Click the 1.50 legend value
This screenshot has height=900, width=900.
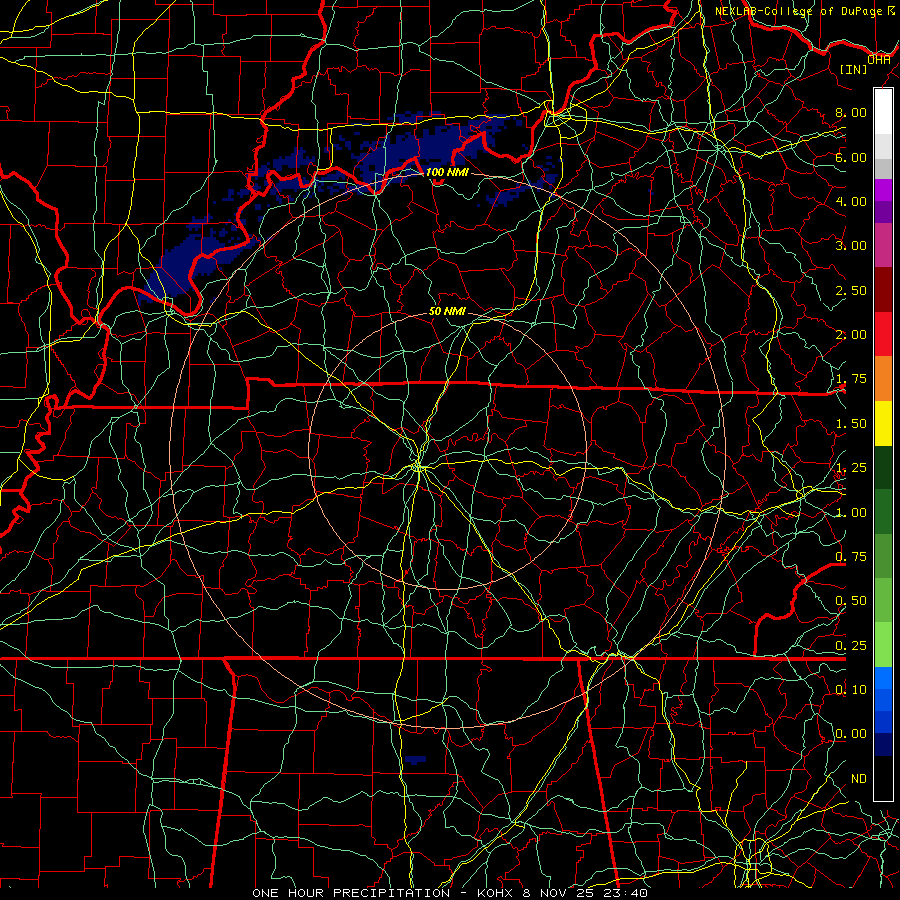pyautogui.click(x=851, y=424)
